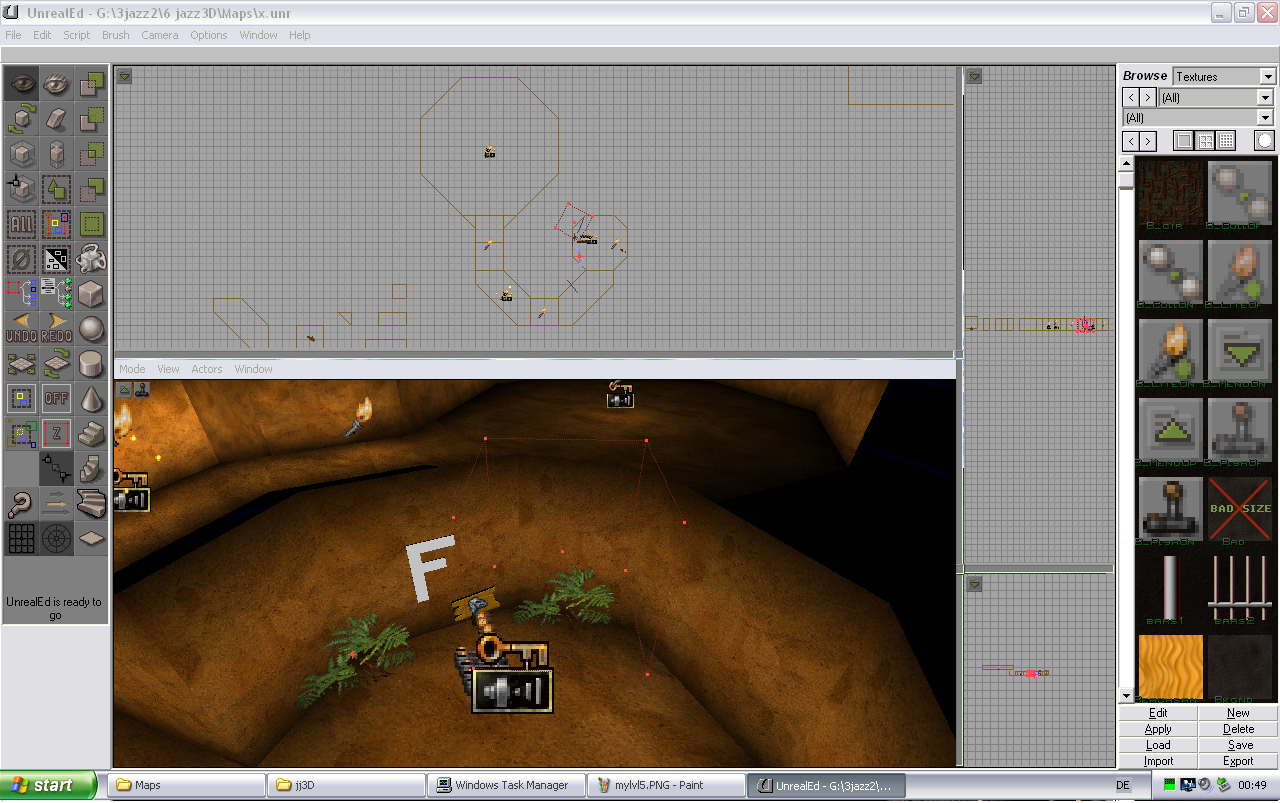
Task: Click the Edit texture button
Action: (x=1158, y=713)
